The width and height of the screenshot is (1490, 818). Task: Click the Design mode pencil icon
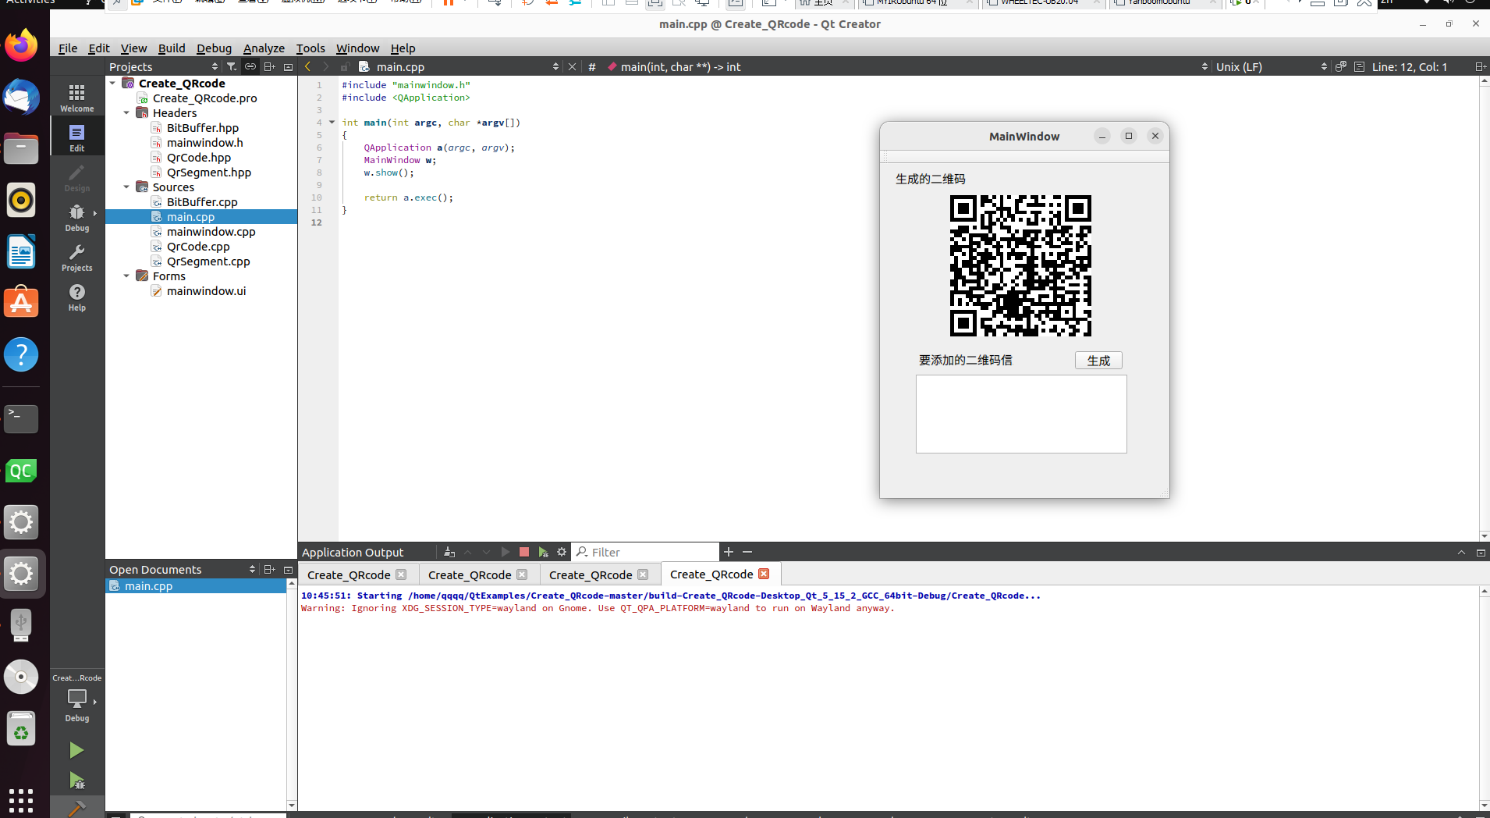(x=77, y=177)
